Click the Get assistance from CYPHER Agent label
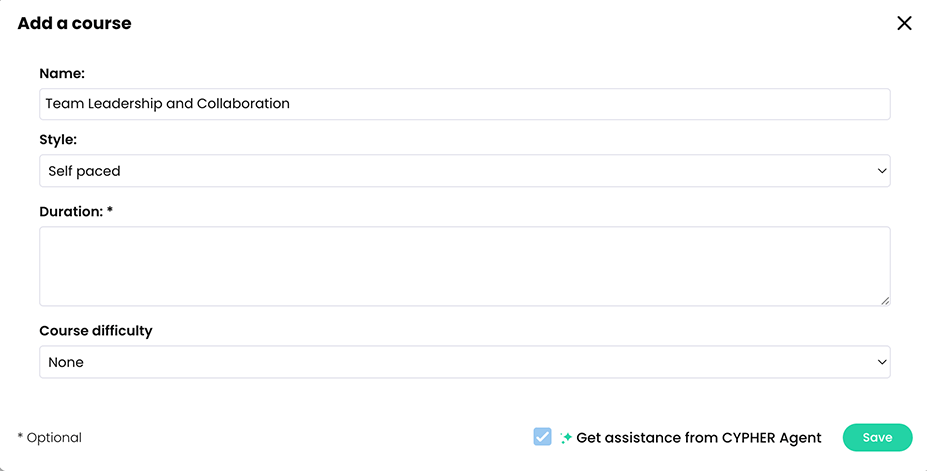927x471 pixels. point(698,438)
